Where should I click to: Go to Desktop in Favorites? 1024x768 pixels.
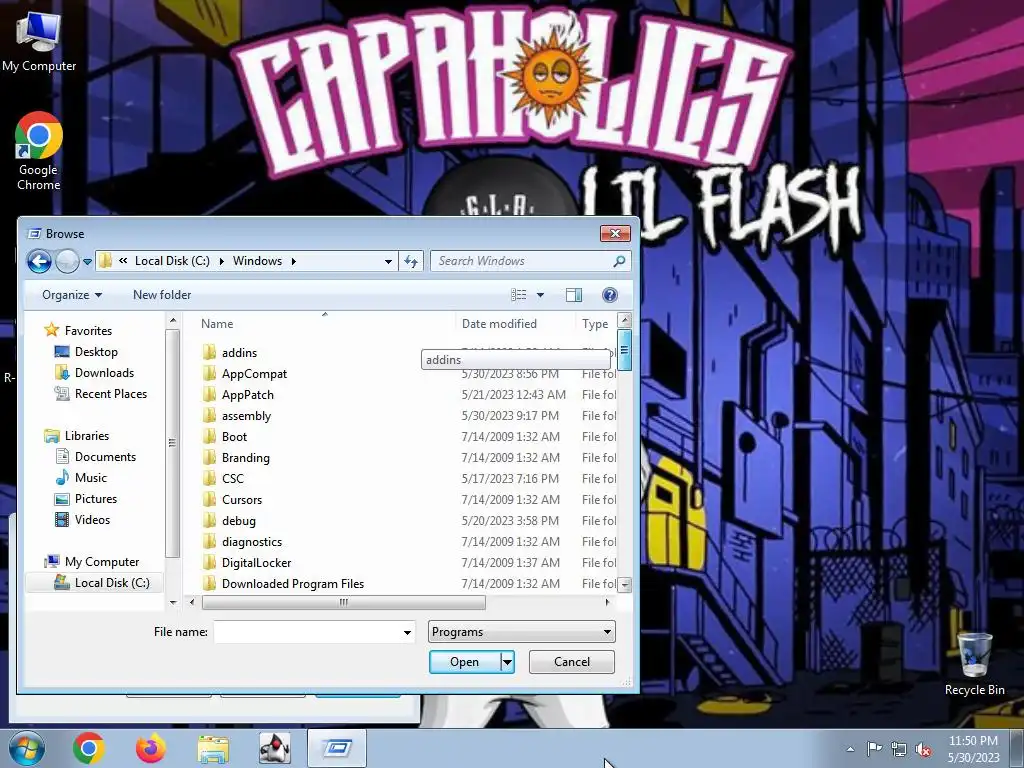(96, 352)
